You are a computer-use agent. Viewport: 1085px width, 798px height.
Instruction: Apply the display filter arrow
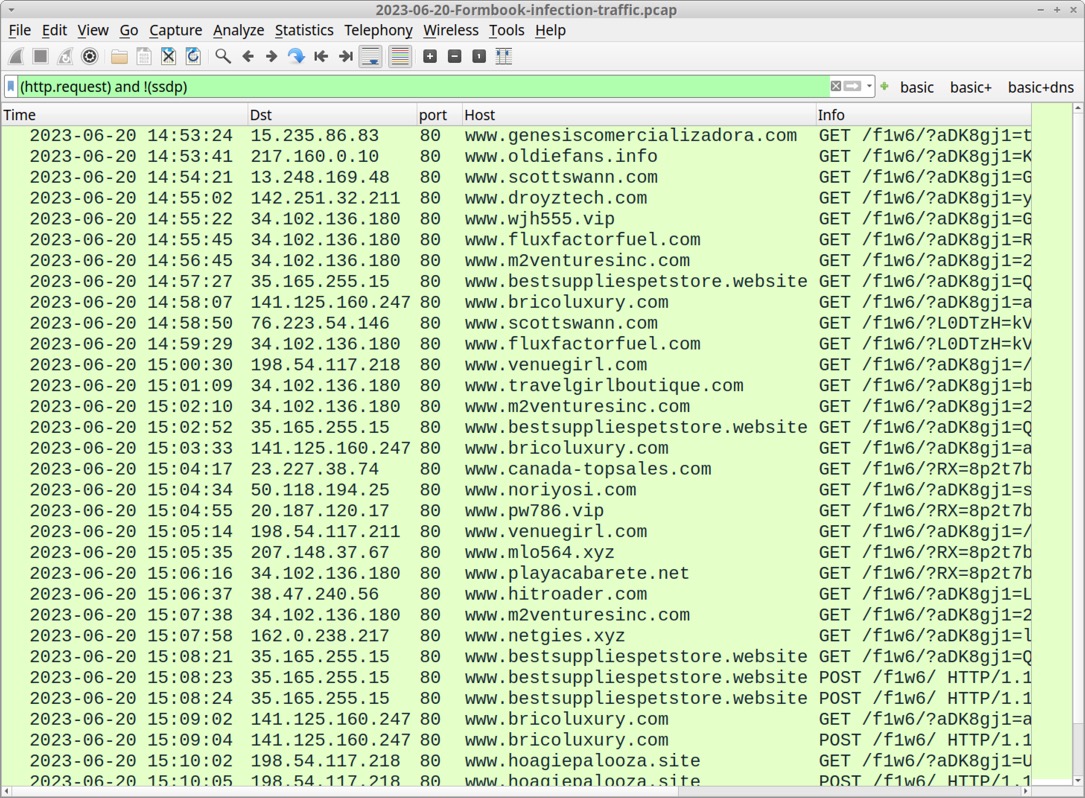click(x=852, y=87)
